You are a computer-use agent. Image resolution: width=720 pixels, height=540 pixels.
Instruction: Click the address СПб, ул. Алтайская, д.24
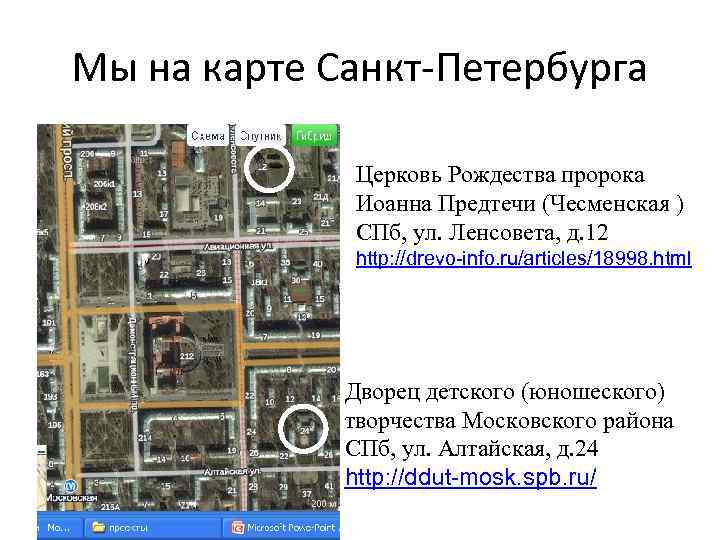pyautogui.click(x=472, y=449)
